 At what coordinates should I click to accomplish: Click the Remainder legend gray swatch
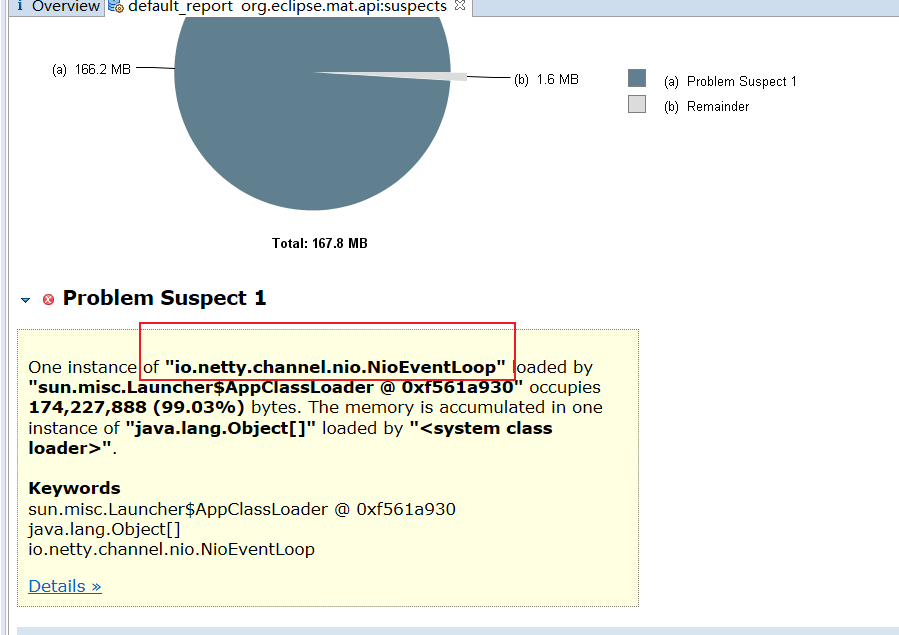637,104
